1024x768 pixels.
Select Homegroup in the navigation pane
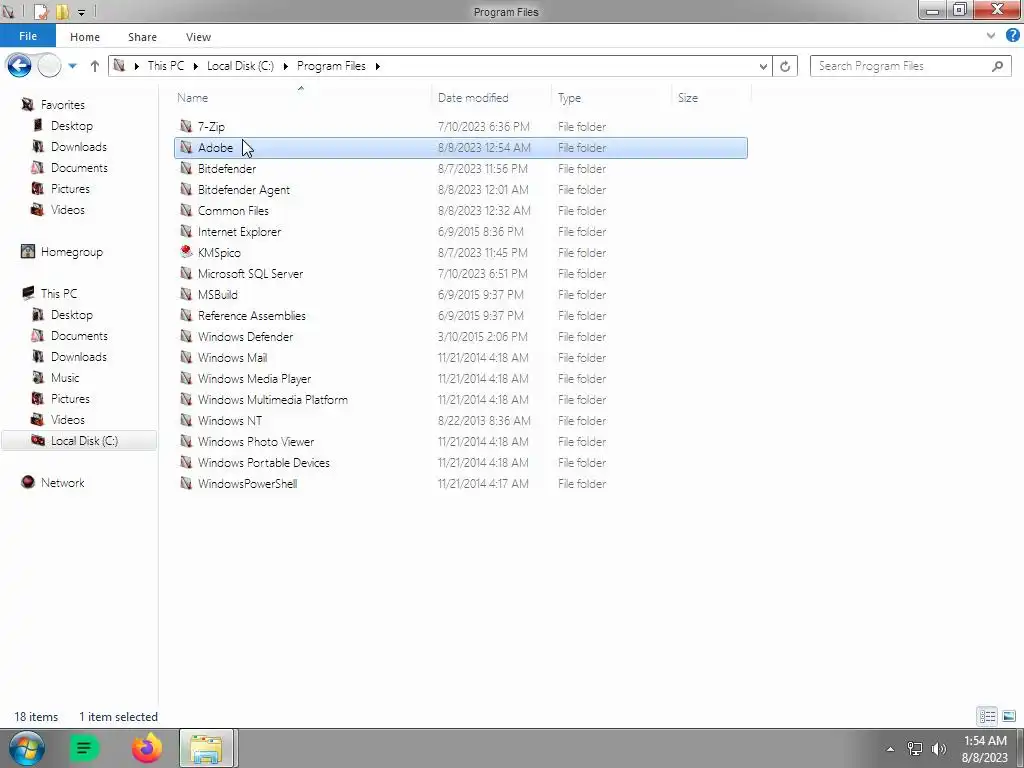pos(71,251)
